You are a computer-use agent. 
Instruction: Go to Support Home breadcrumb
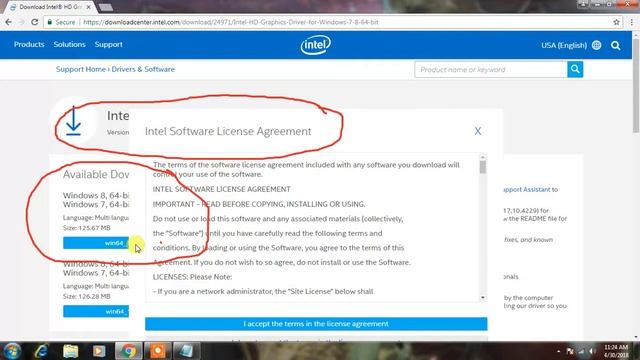(x=81, y=69)
